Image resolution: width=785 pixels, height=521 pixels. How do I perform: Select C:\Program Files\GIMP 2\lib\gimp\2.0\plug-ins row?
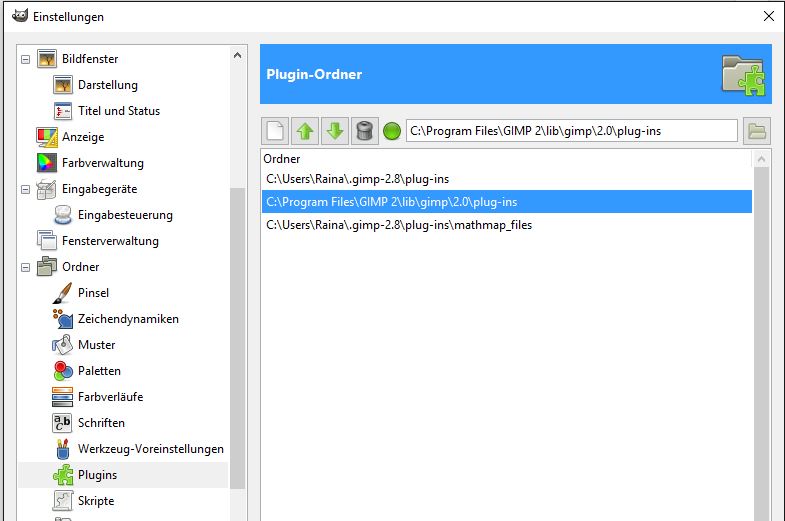(507, 202)
